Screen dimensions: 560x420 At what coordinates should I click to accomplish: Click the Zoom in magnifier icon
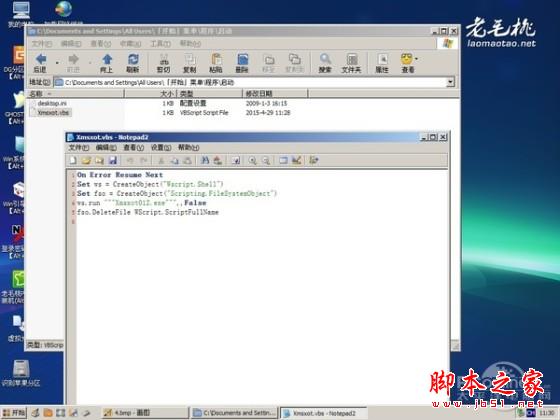coord(252,160)
